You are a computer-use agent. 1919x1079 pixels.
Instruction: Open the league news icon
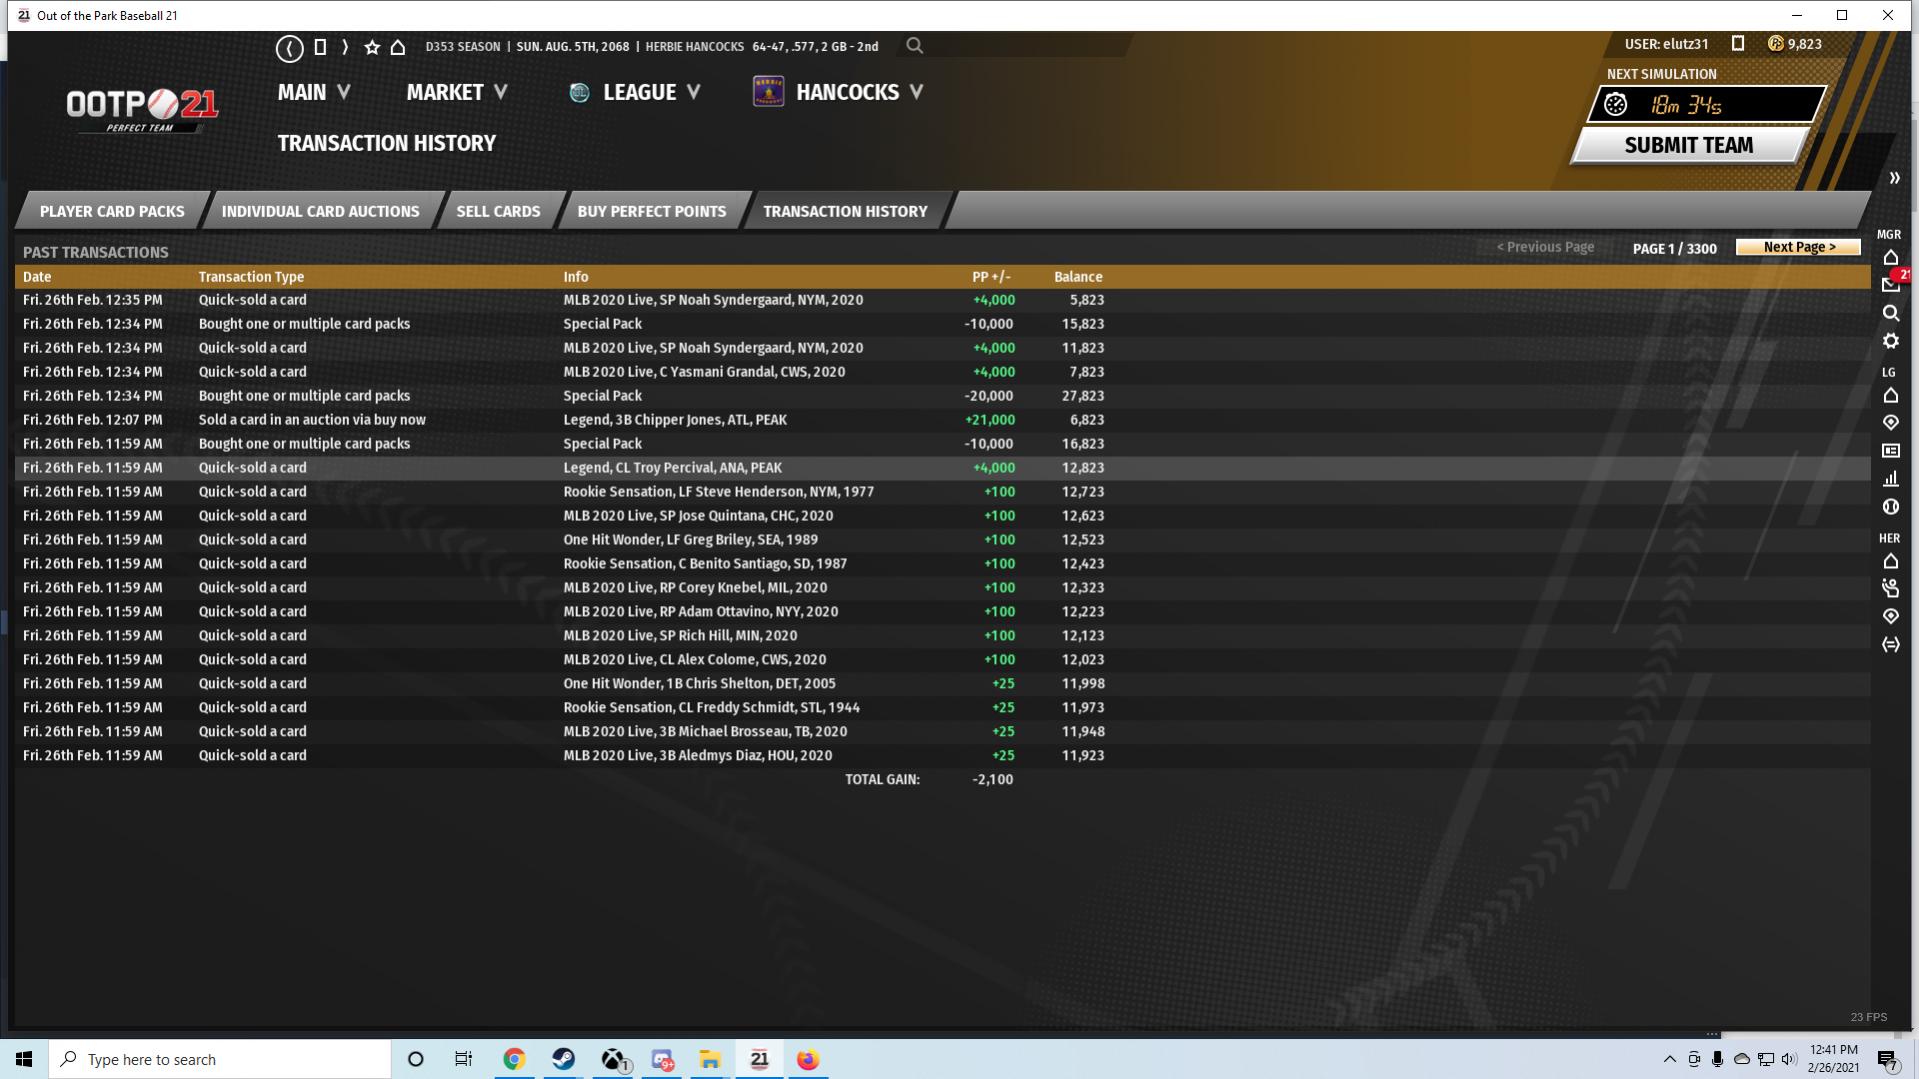coord(1890,451)
